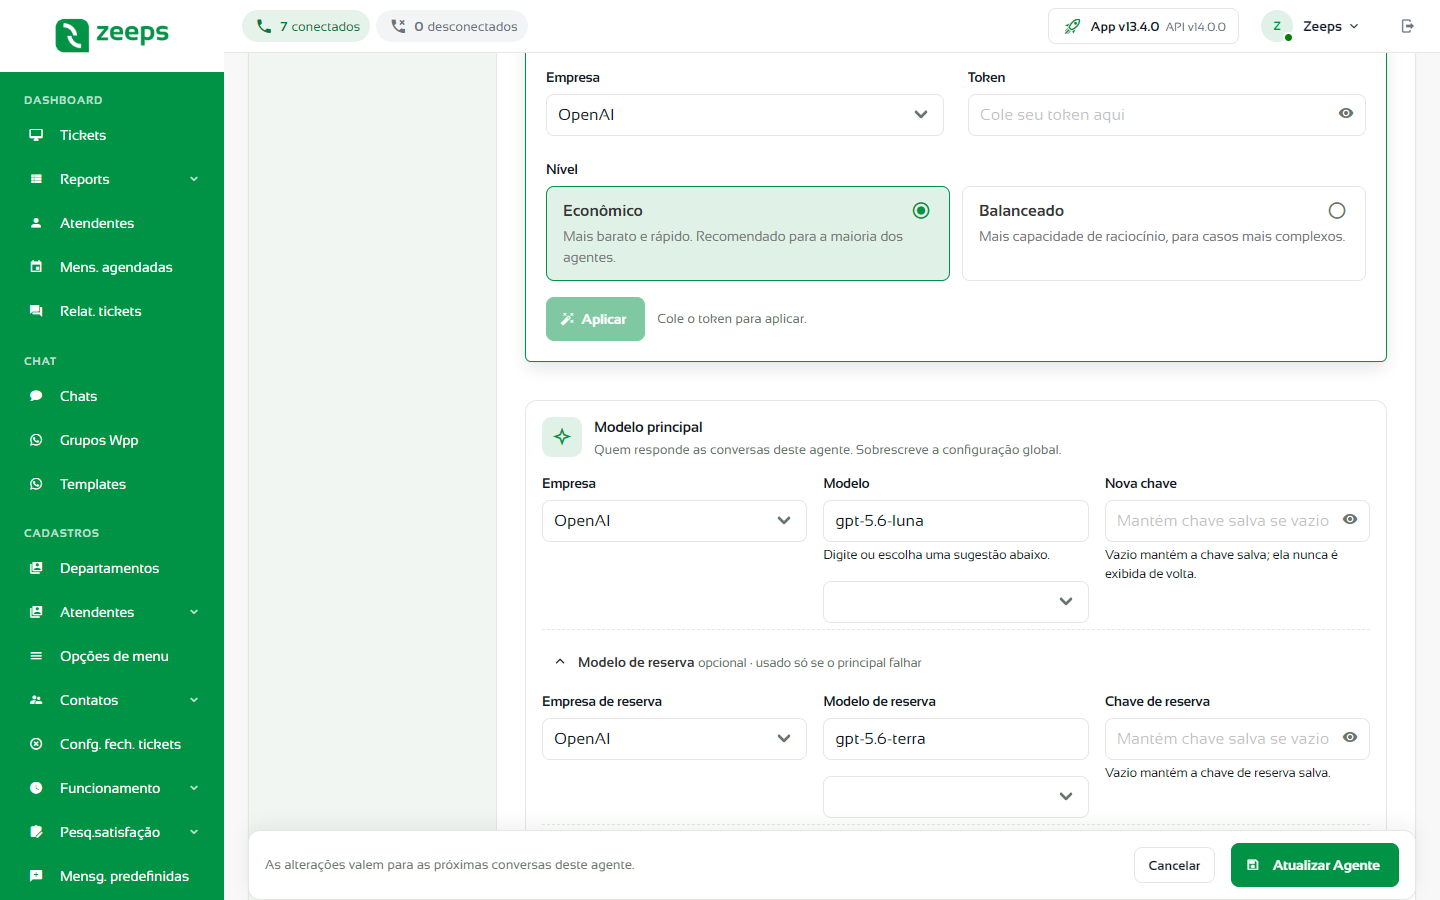
Task: Click the clock icon beside Funcionamento
Action: click(36, 788)
